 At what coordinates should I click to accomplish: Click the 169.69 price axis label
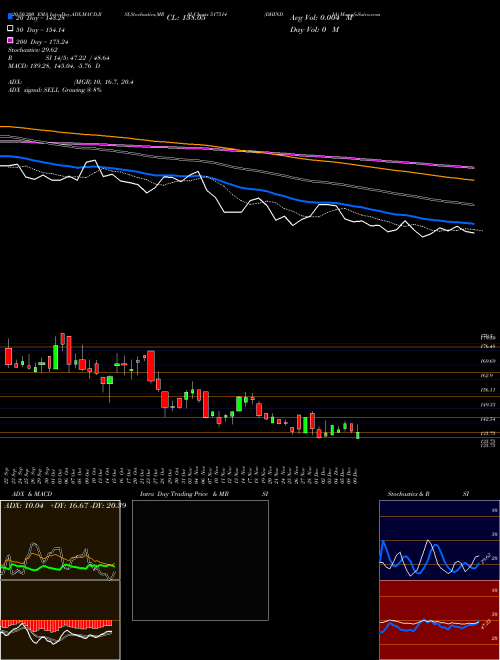tap(488, 361)
